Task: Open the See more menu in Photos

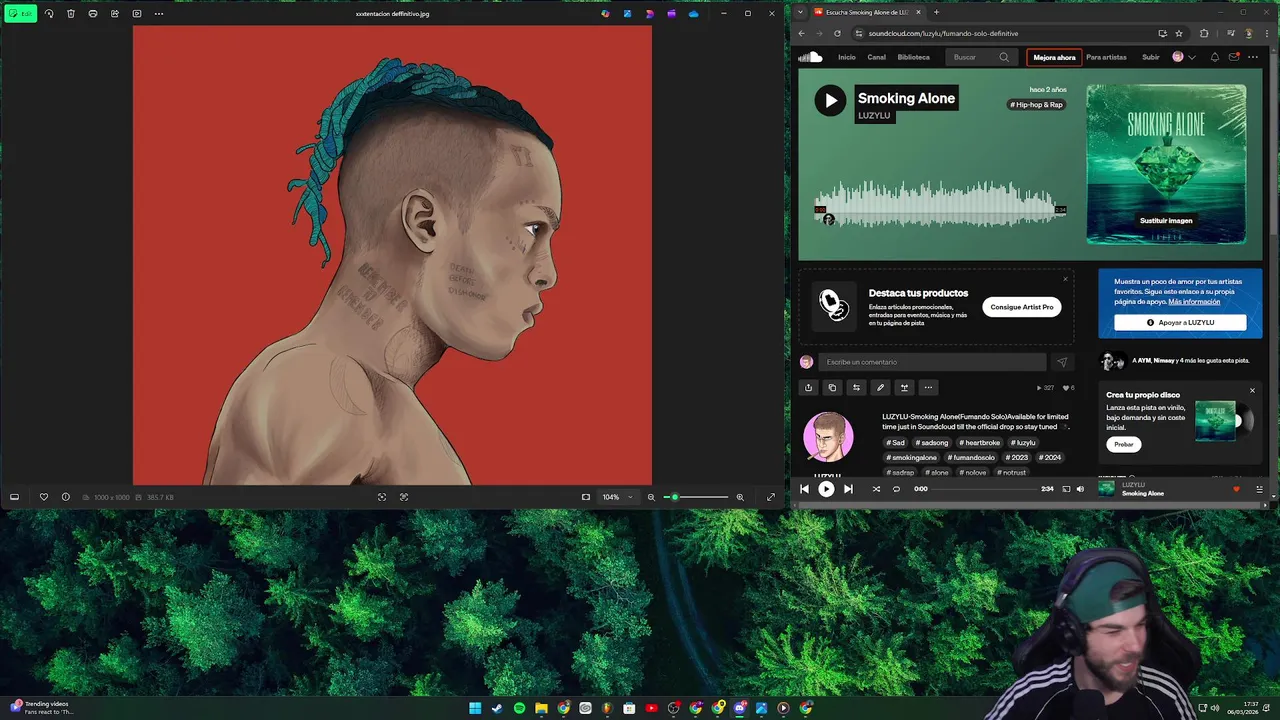Action: [x=159, y=13]
